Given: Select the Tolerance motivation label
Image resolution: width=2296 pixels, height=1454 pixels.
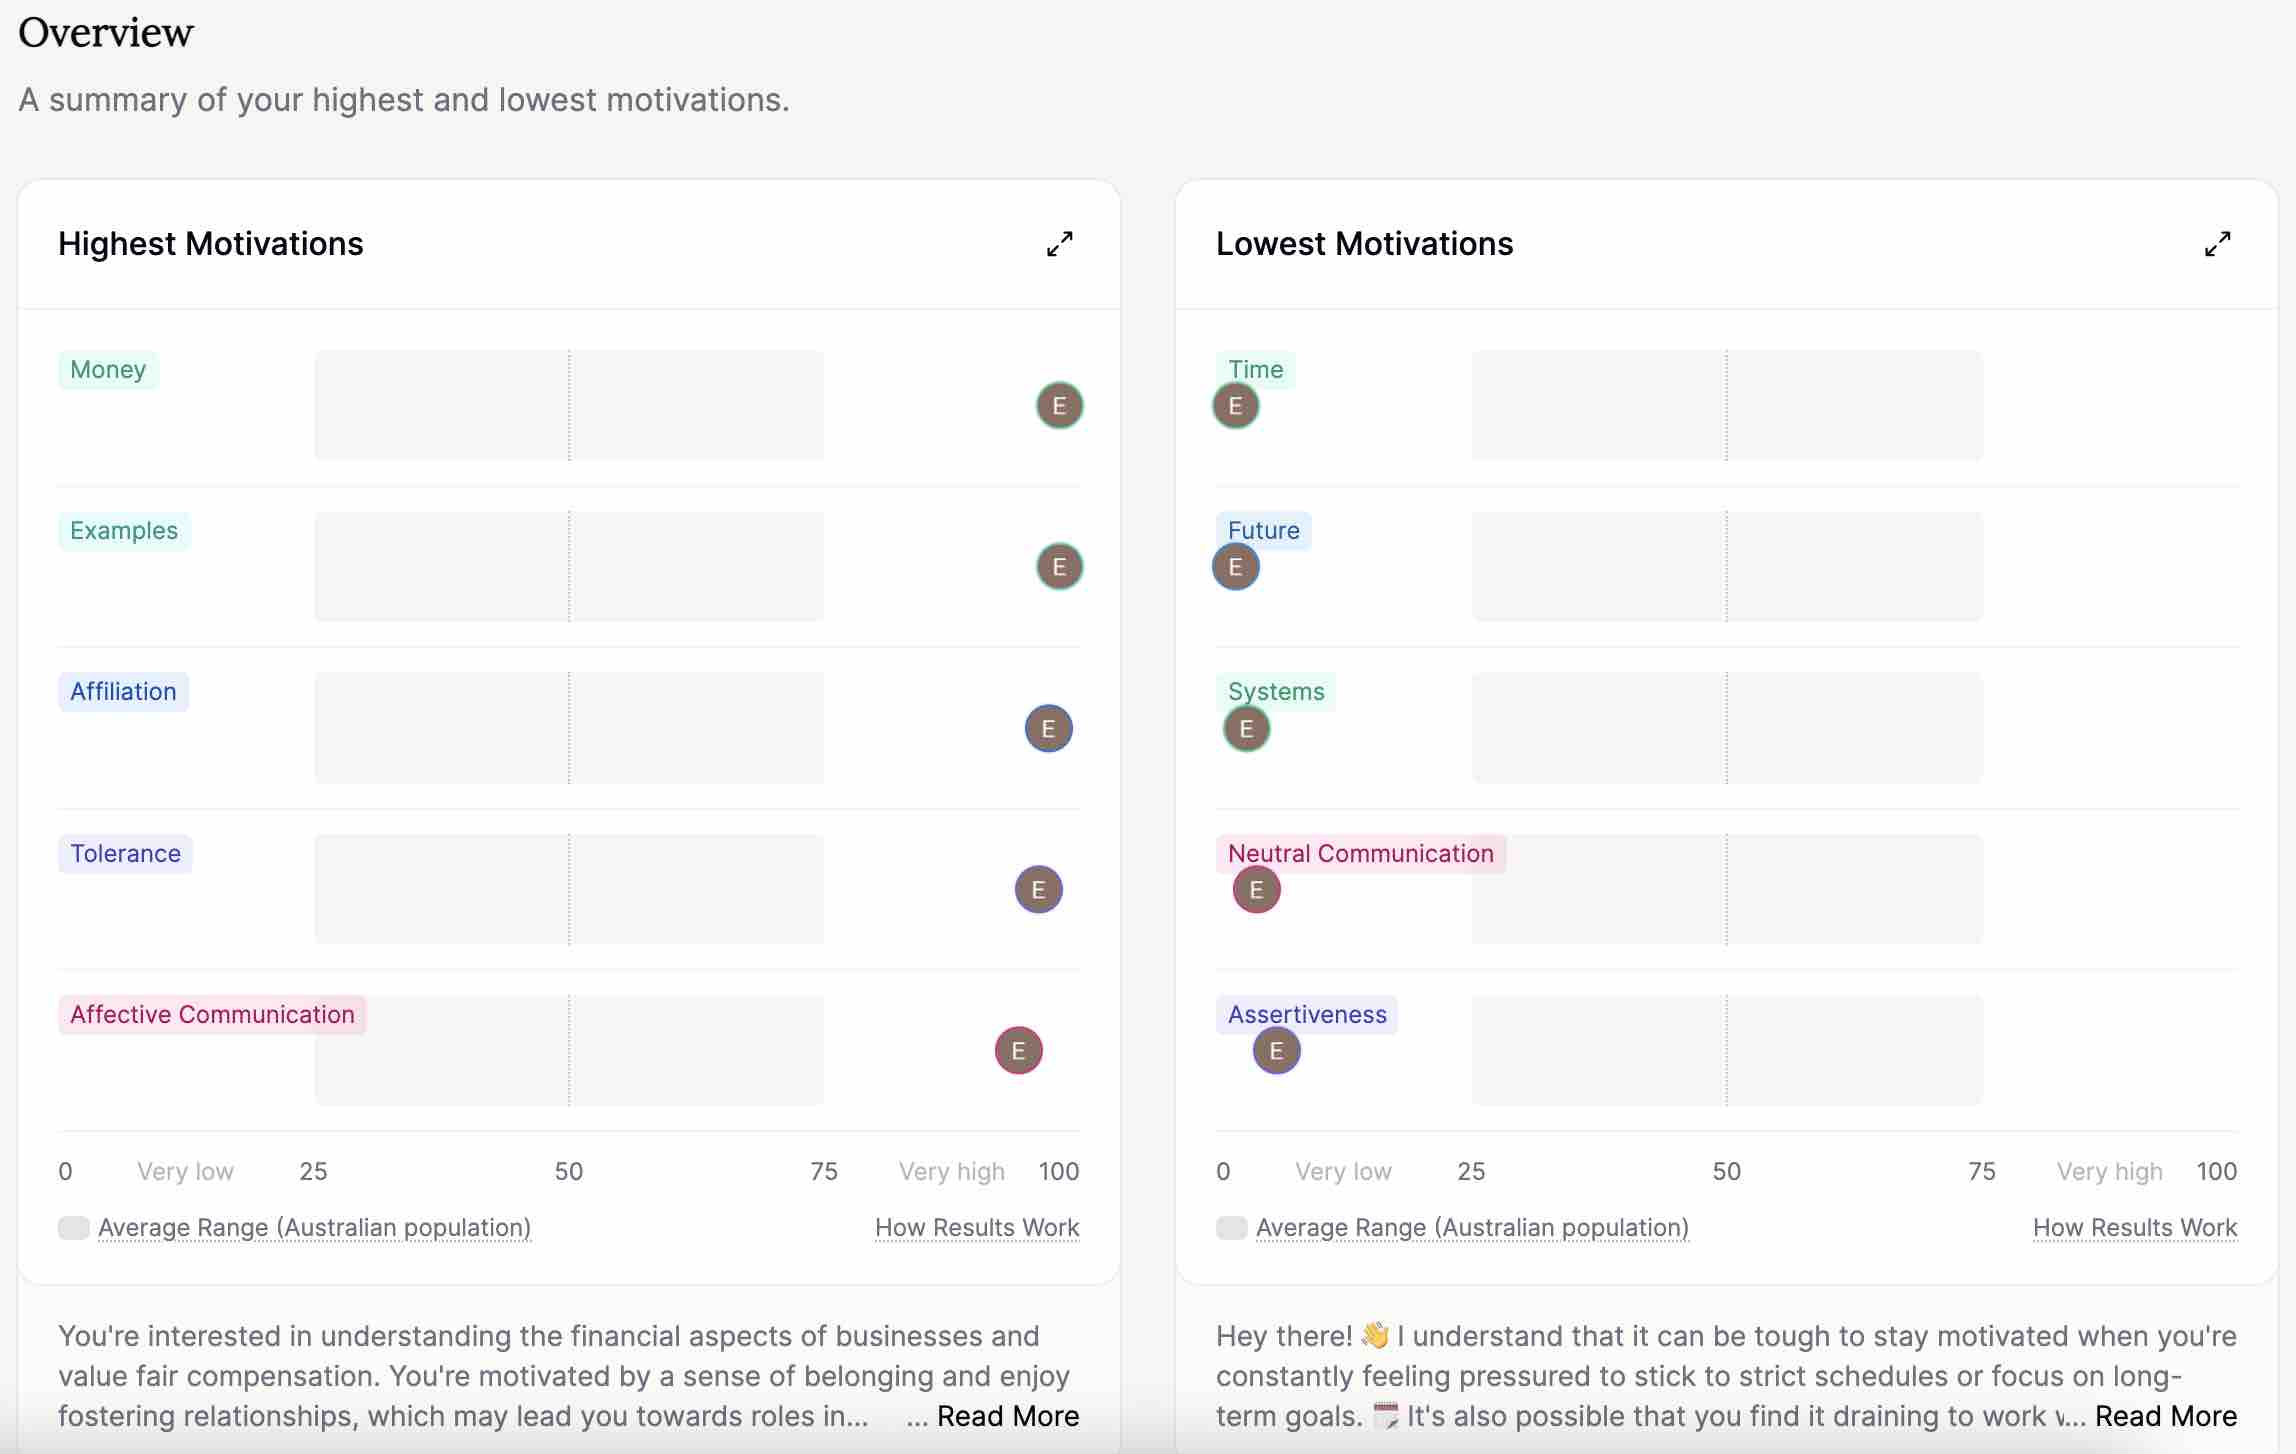Looking at the screenshot, I should [124, 852].
